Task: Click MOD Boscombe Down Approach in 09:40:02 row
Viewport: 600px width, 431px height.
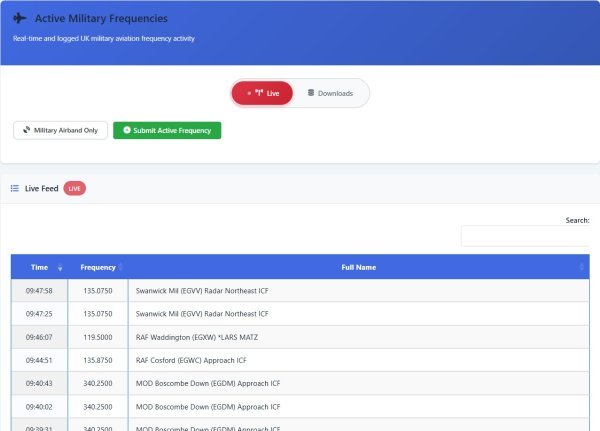Action: pos(208,407)
